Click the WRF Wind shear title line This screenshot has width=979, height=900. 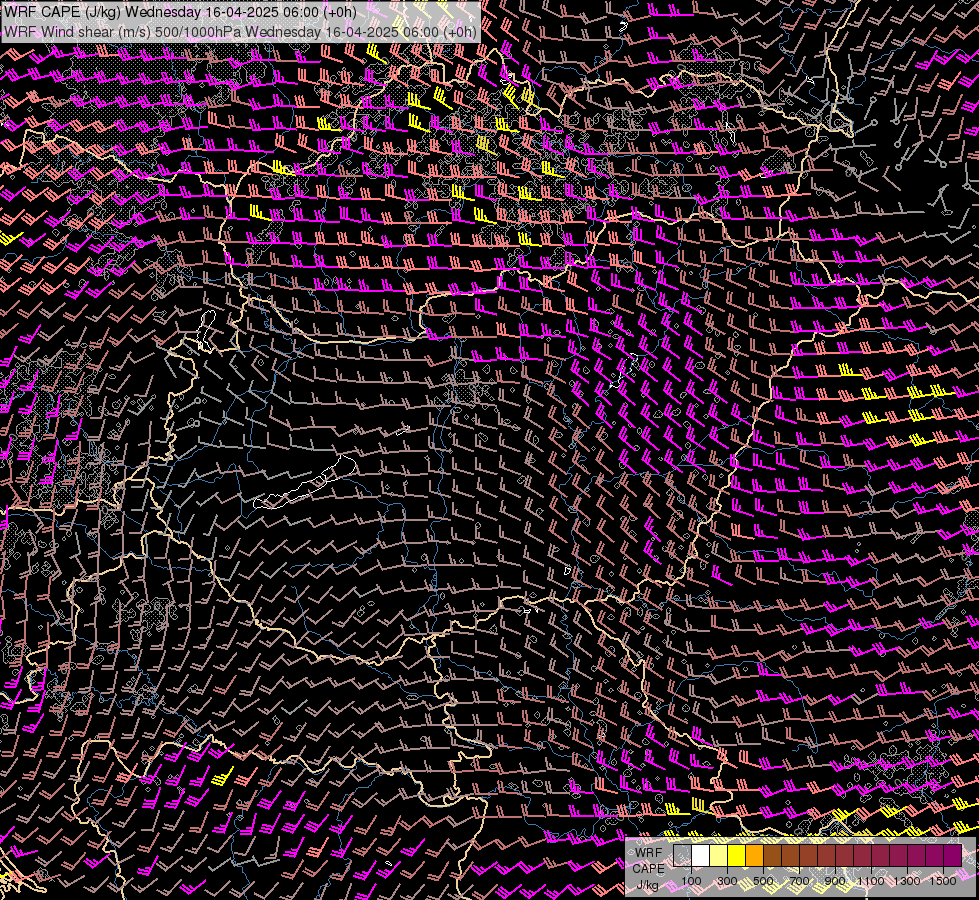point(240,32)
